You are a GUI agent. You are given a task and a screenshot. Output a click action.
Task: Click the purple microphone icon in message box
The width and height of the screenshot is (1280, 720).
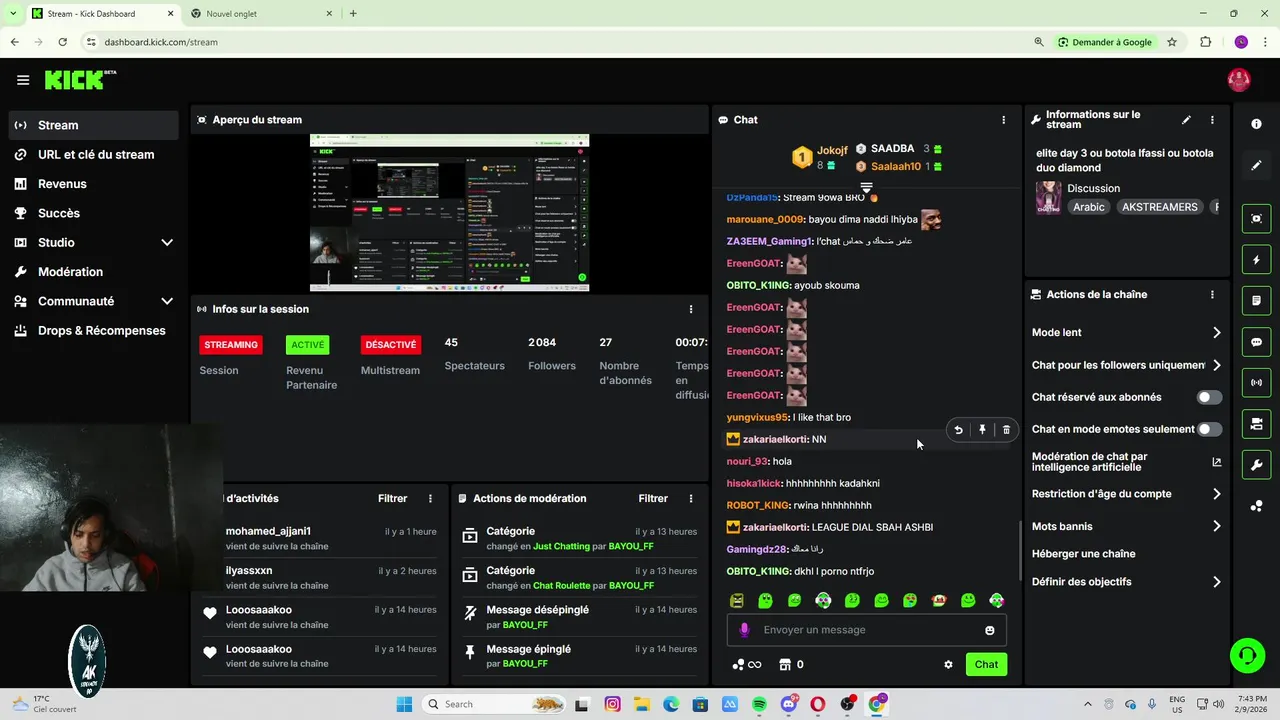744,630
